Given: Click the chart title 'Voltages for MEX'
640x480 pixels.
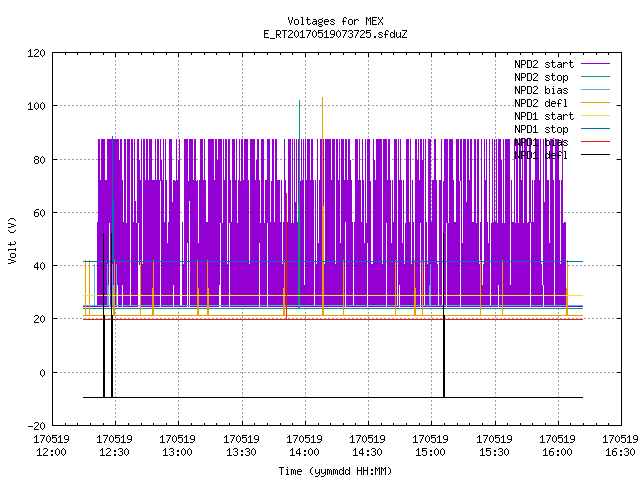Looking at the screenshot, I should [335, 21].
